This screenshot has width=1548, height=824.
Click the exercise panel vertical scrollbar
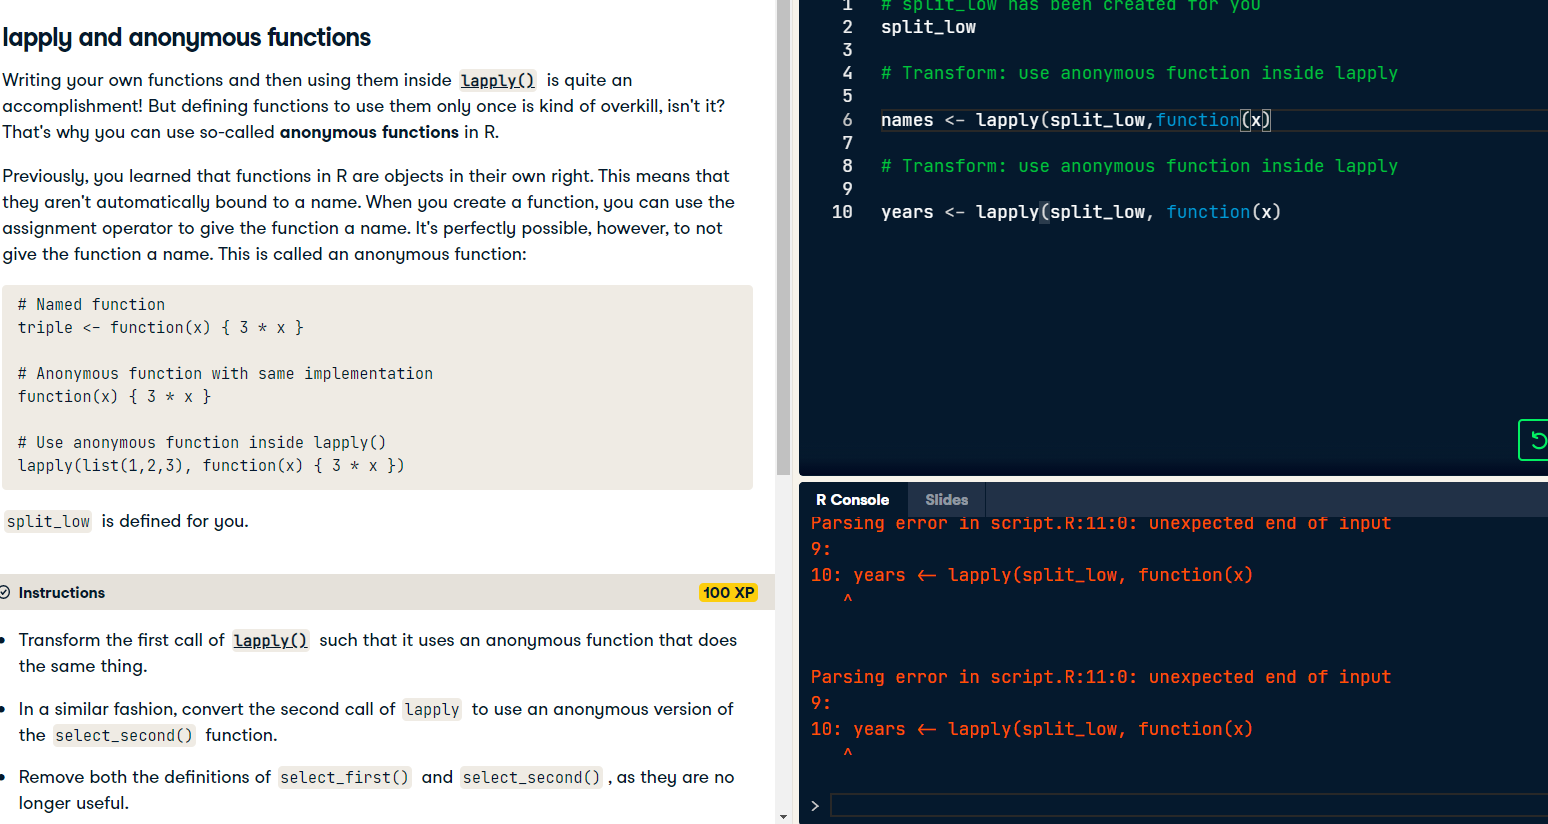[x=783, y=238]
